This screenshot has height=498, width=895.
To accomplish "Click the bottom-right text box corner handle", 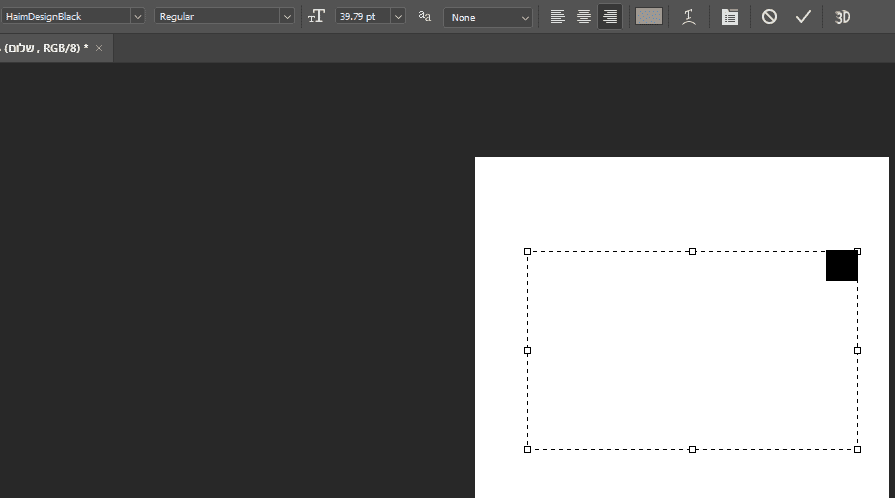I will (857, 449).
